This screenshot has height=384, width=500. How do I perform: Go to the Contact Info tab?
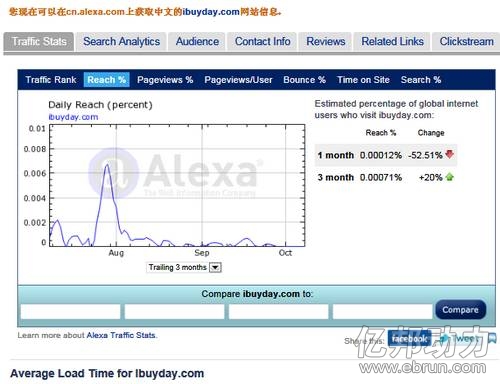262,42
